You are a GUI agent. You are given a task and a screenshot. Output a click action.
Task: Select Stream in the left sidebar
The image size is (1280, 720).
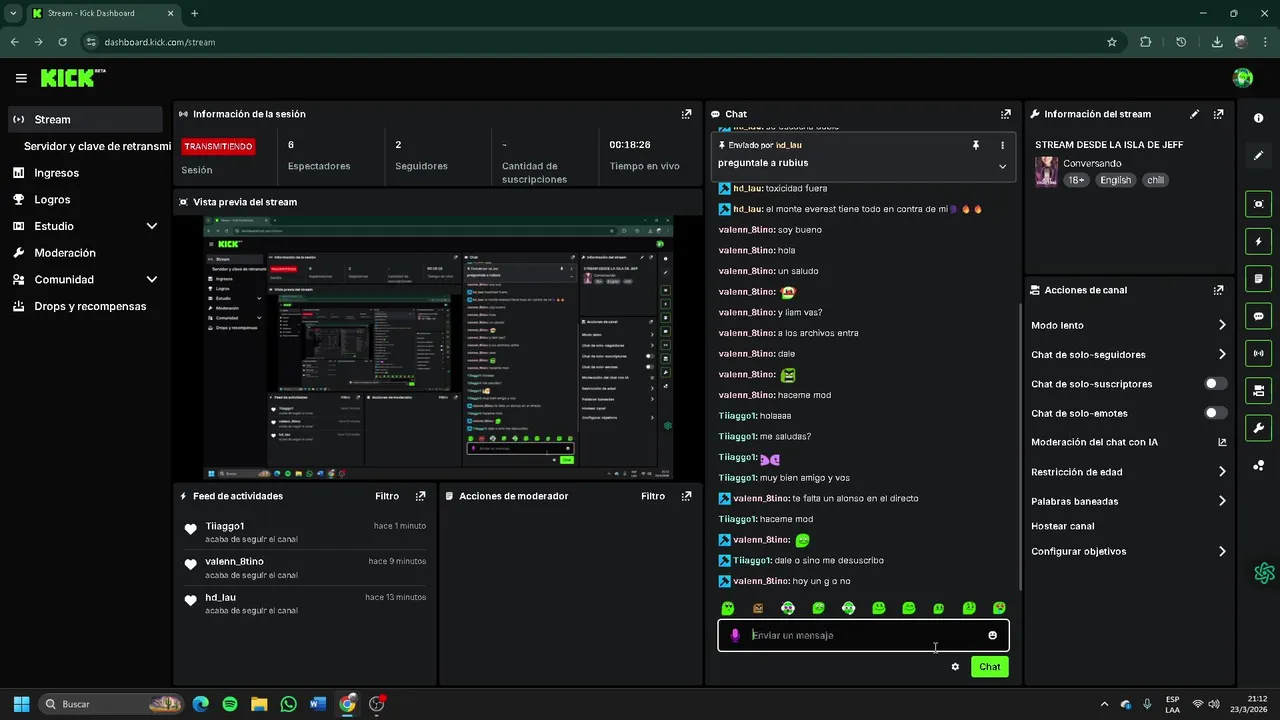85,119
